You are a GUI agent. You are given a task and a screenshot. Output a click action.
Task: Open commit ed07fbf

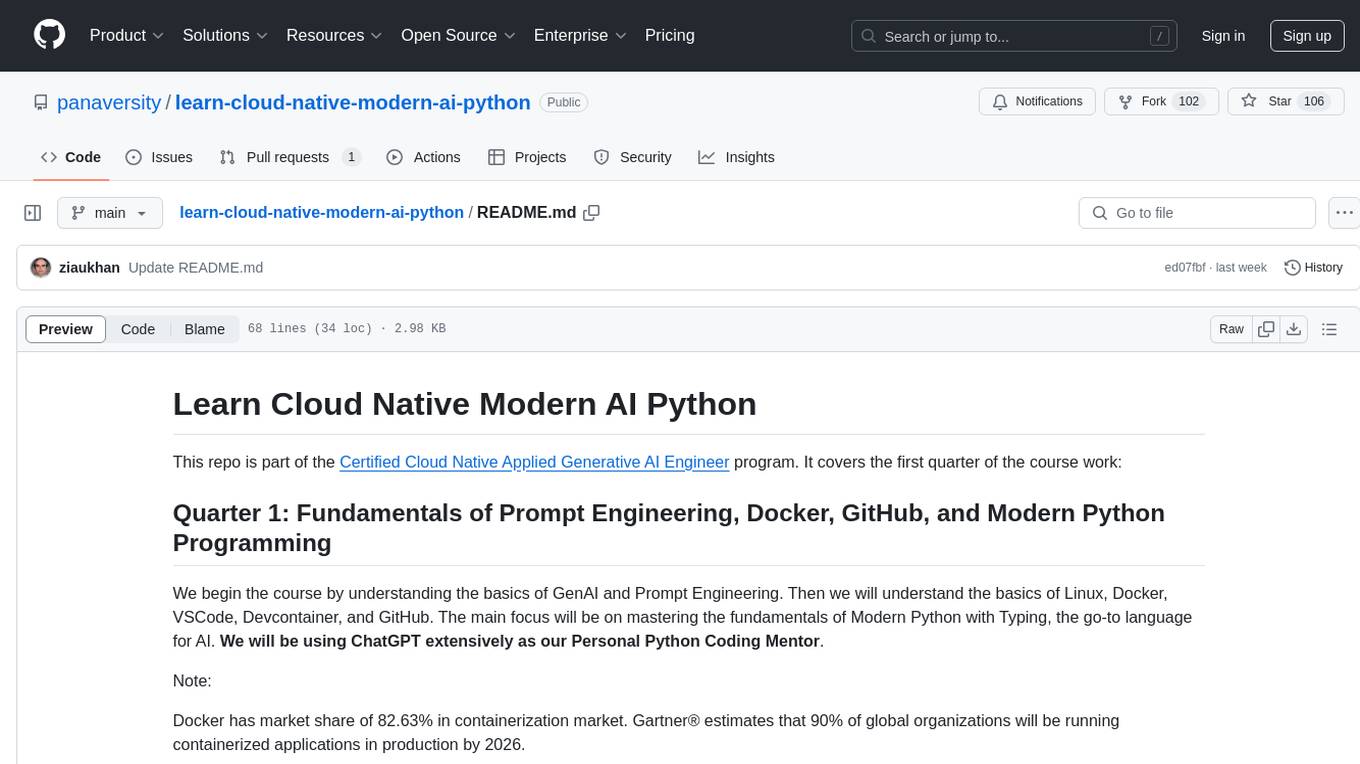1185,268
